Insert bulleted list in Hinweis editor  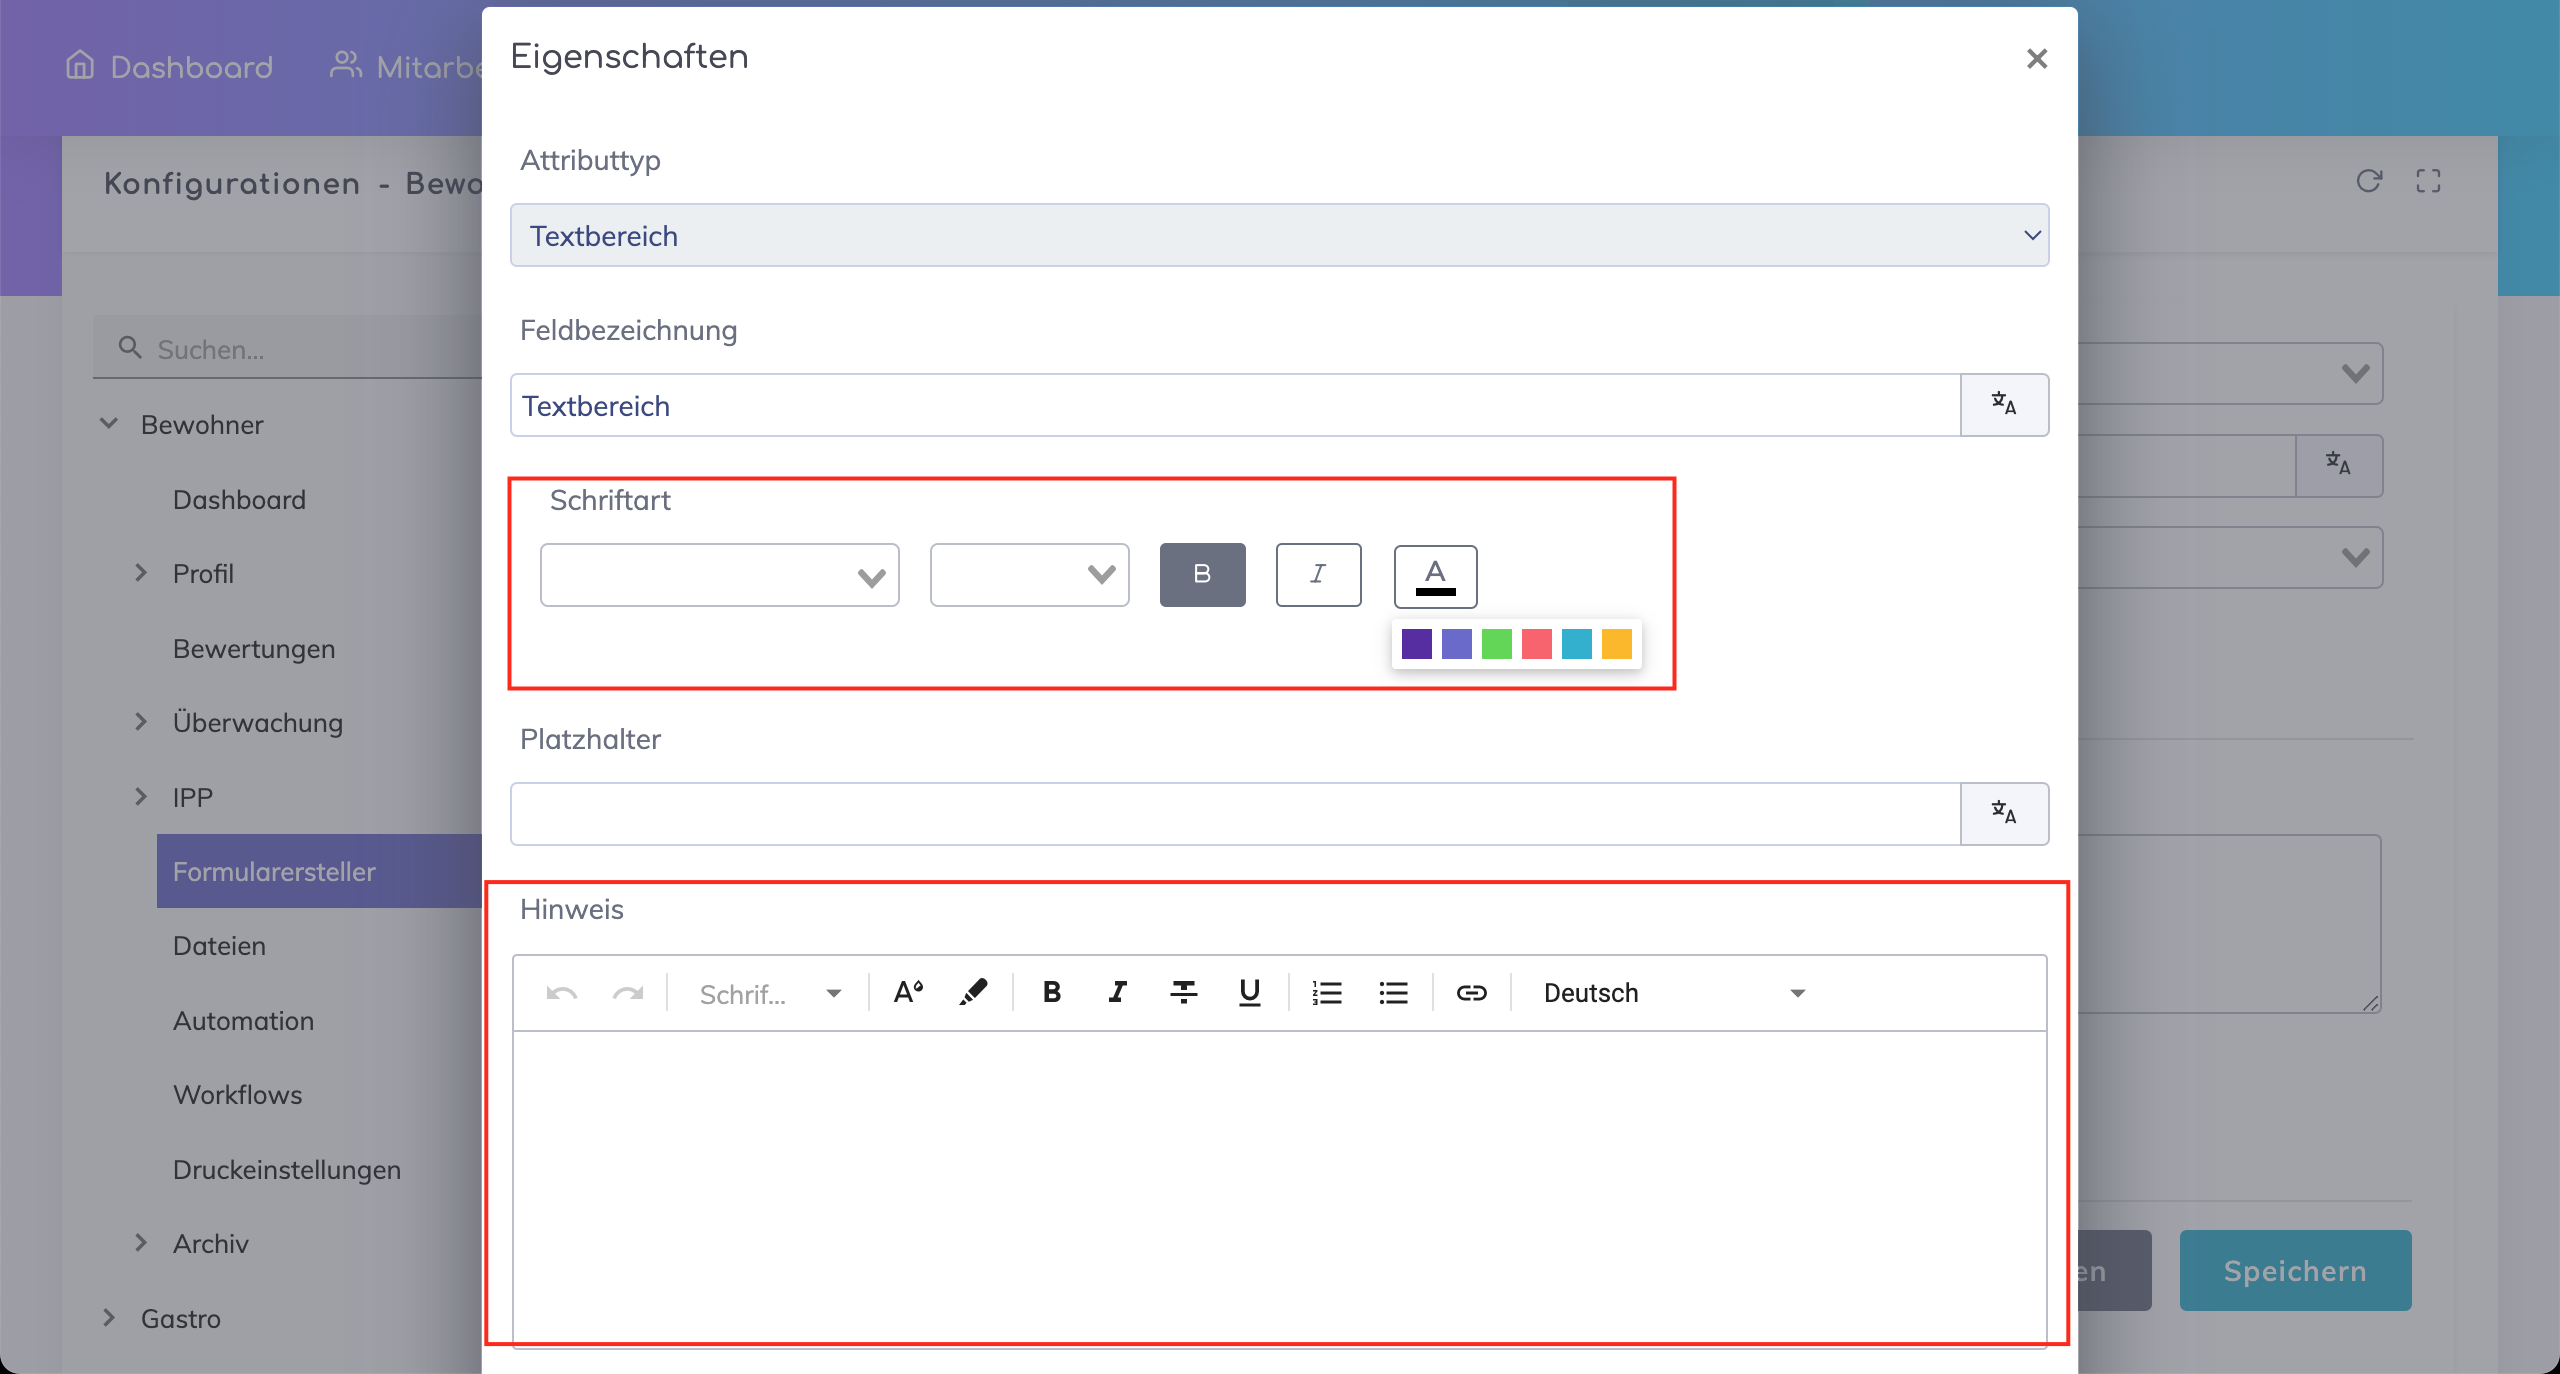click(1393, 992)
